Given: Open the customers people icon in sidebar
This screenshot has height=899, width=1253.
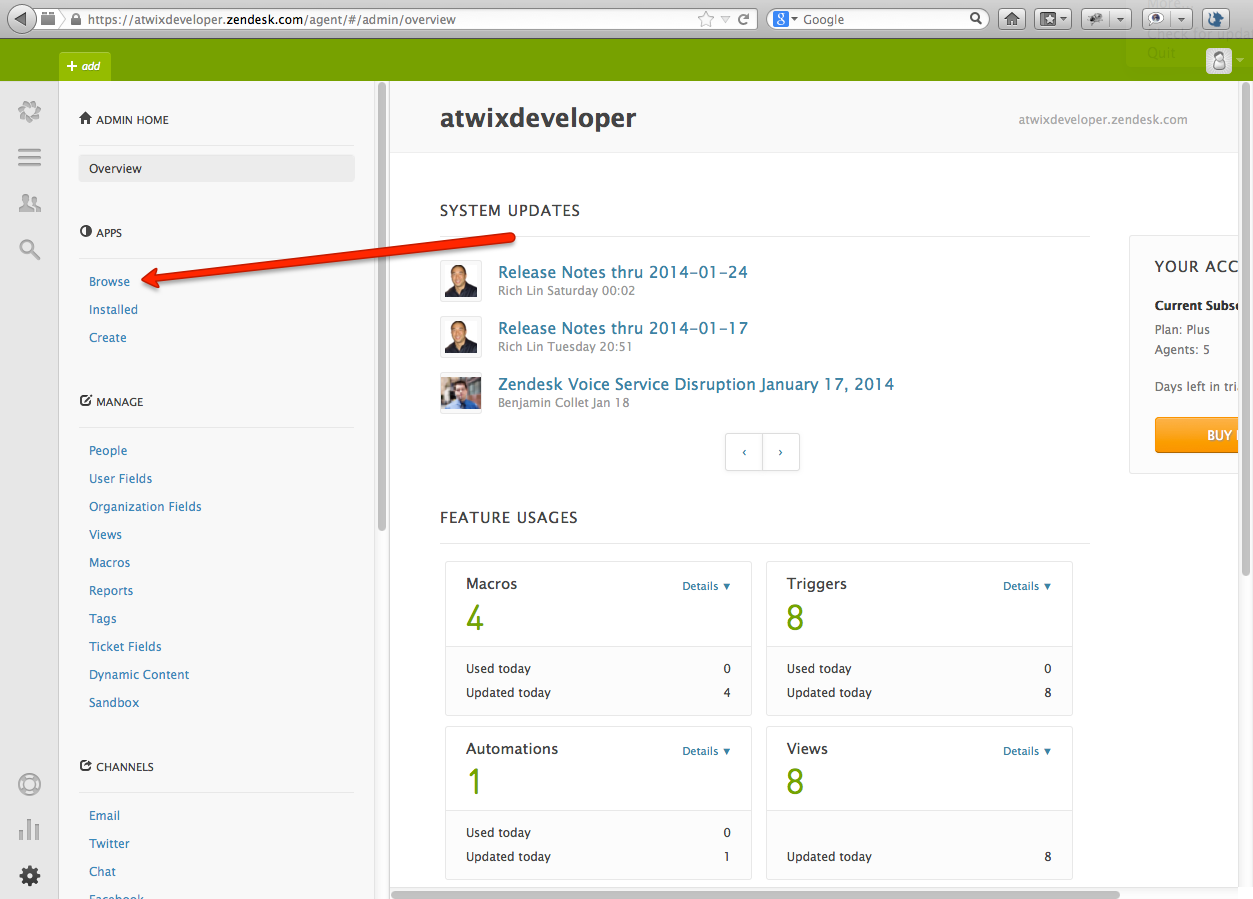Looking at the screenshot, I should 30,203.
